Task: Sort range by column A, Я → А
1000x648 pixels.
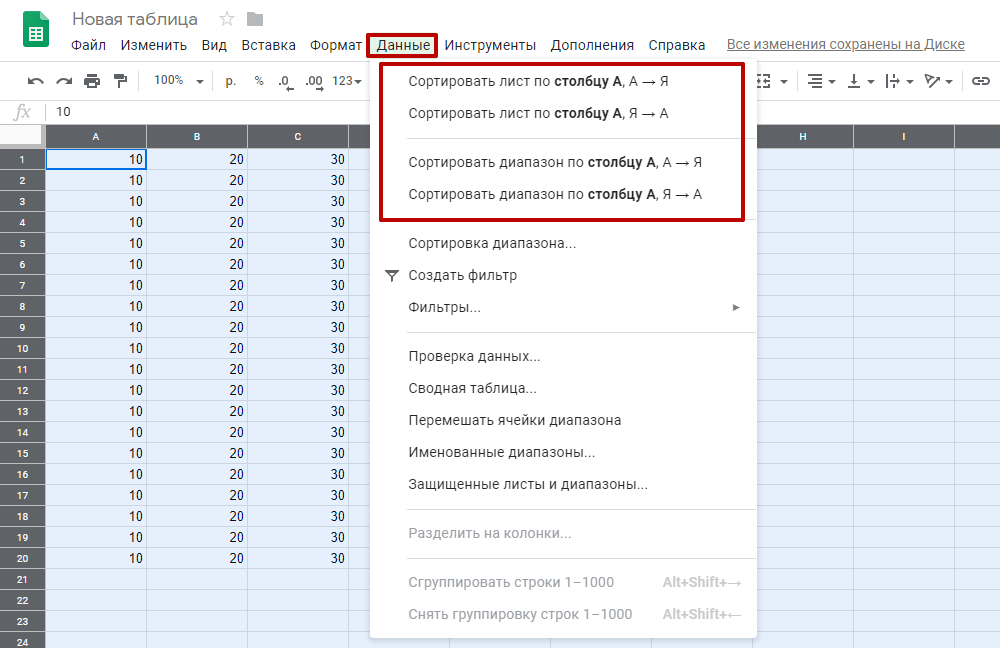Action: tap(563, 194)
